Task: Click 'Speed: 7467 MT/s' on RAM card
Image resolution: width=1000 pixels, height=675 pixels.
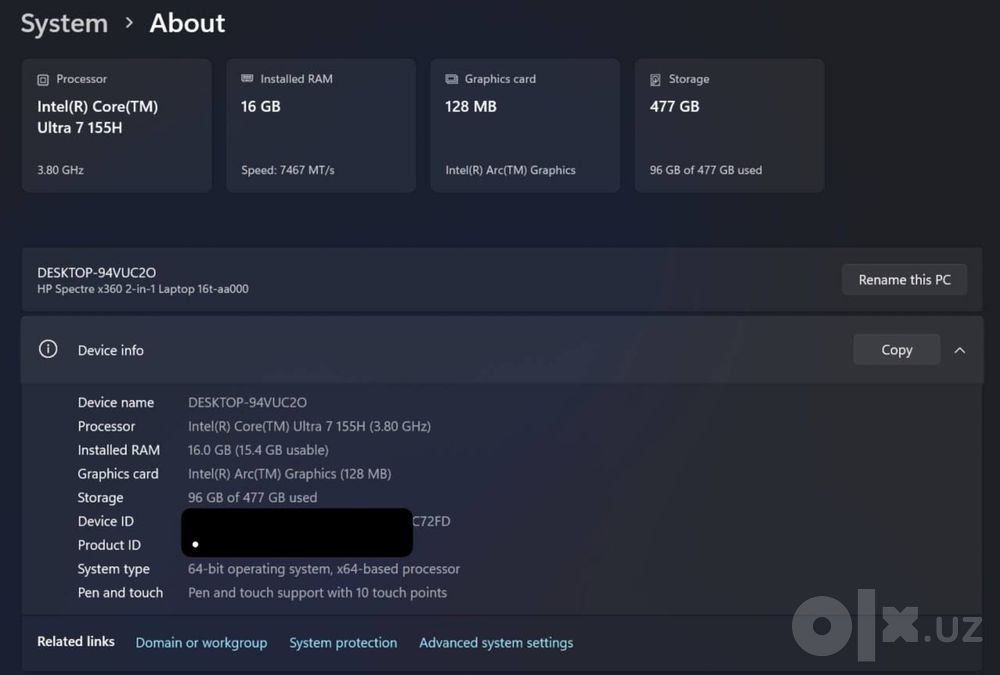Action: tap(288, 170)
